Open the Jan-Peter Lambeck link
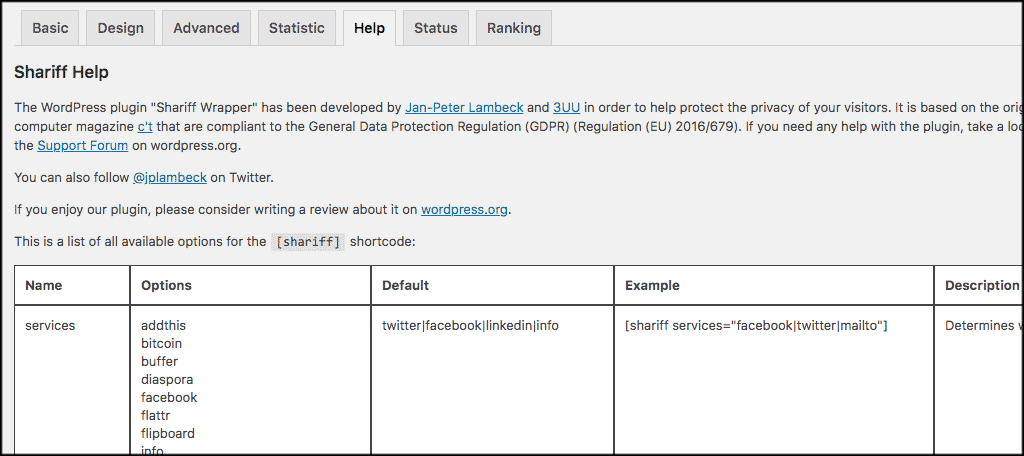The image size is (1024, 456). [x=464, y=108]
